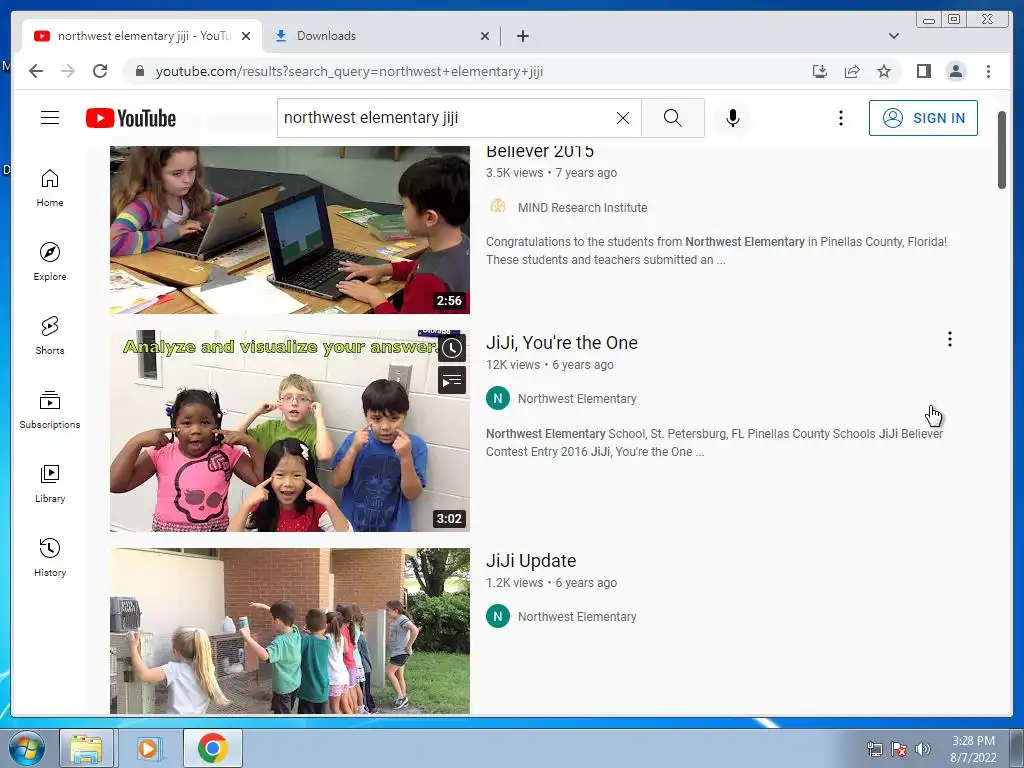1024x768 pixels.
Task: Start voice search with the microphone icon
Action: [733, 118]
